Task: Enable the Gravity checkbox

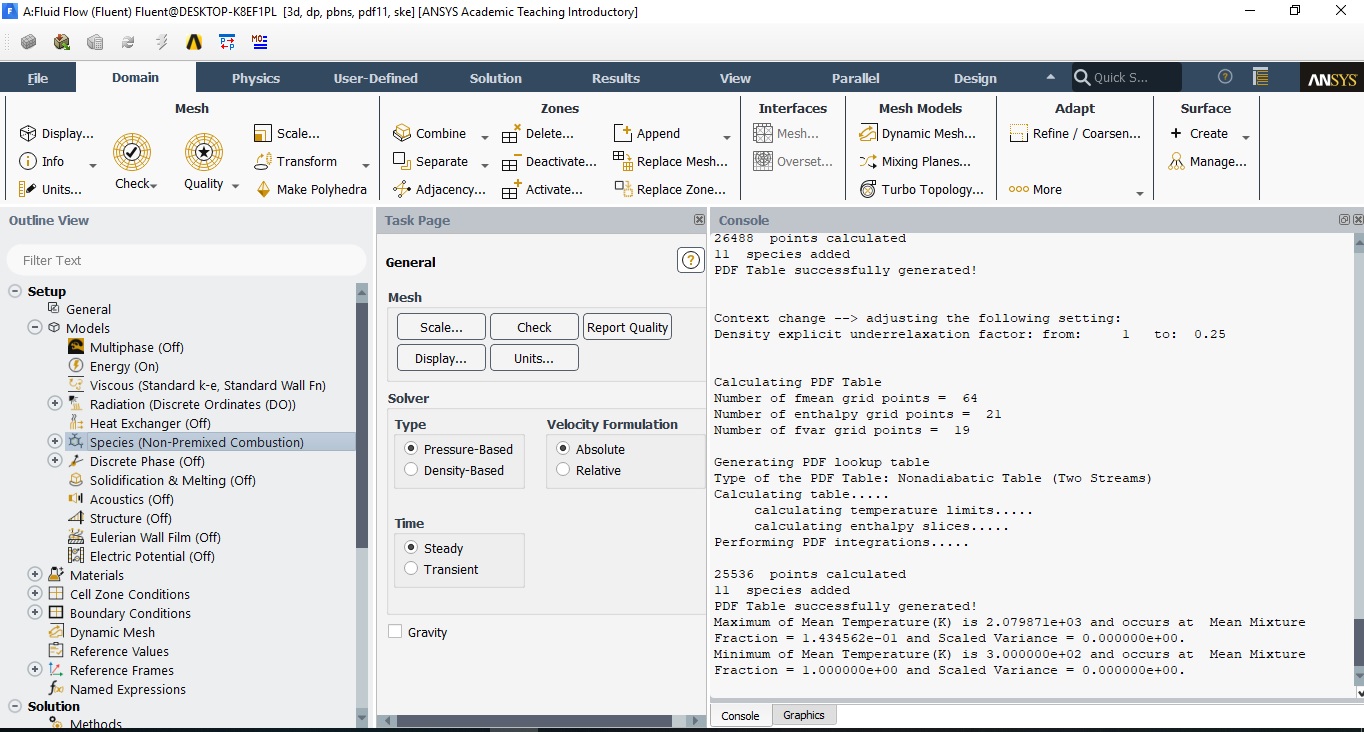Action: coord(395,631)
